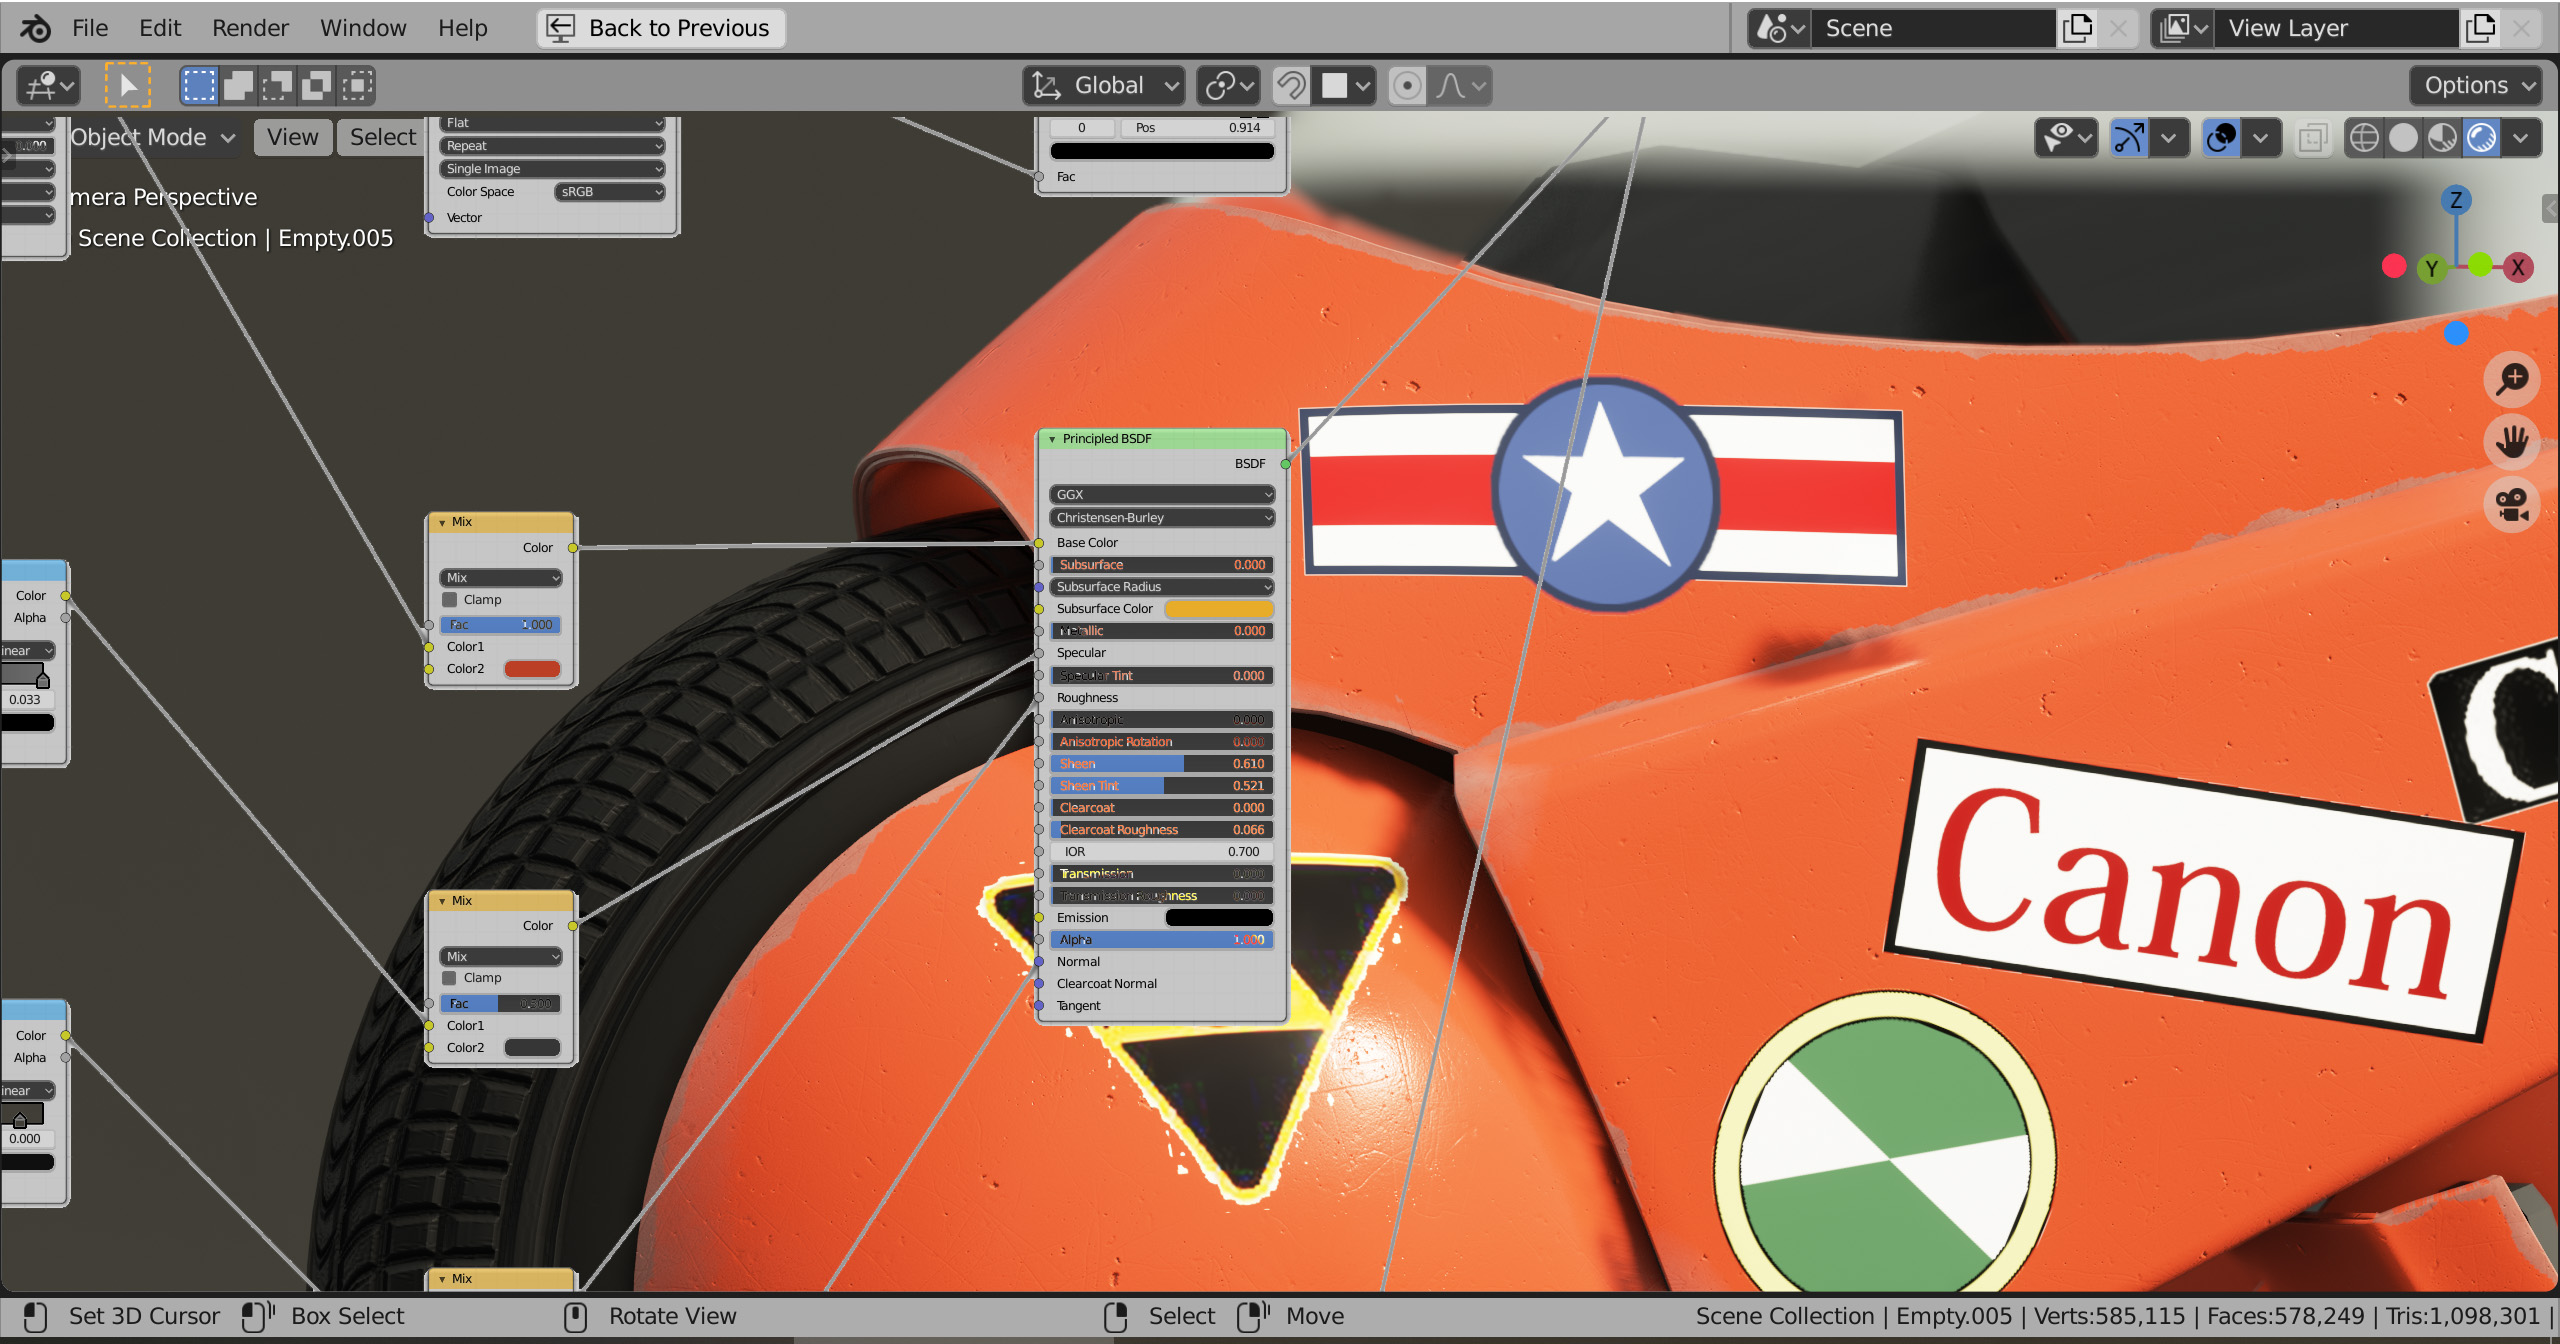Click the Blender logo icon

[x=35, y=28]
